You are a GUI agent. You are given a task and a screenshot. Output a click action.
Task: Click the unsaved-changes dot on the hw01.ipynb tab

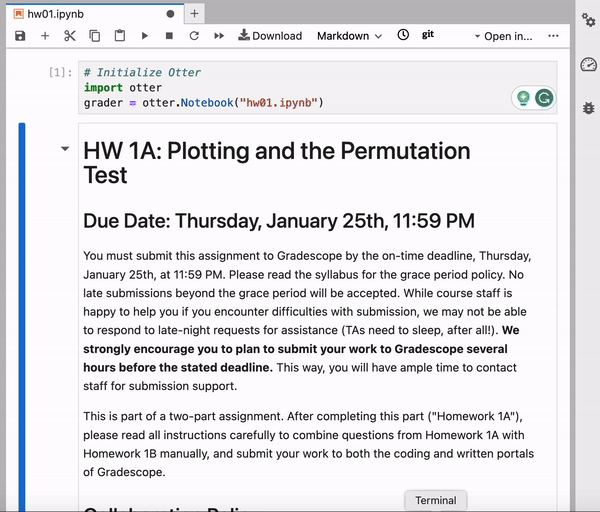(171, 14)
